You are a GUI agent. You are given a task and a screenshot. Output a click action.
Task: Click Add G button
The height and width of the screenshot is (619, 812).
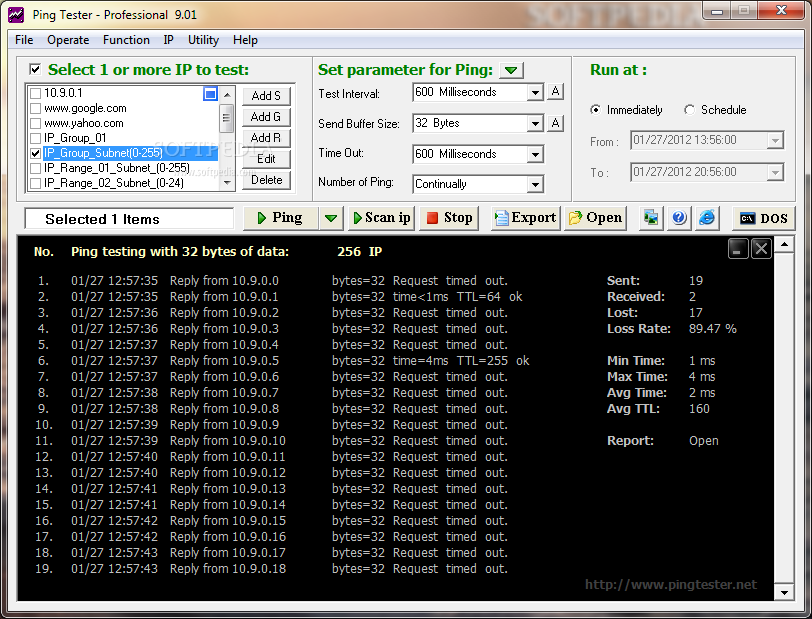tap(266, 117)
